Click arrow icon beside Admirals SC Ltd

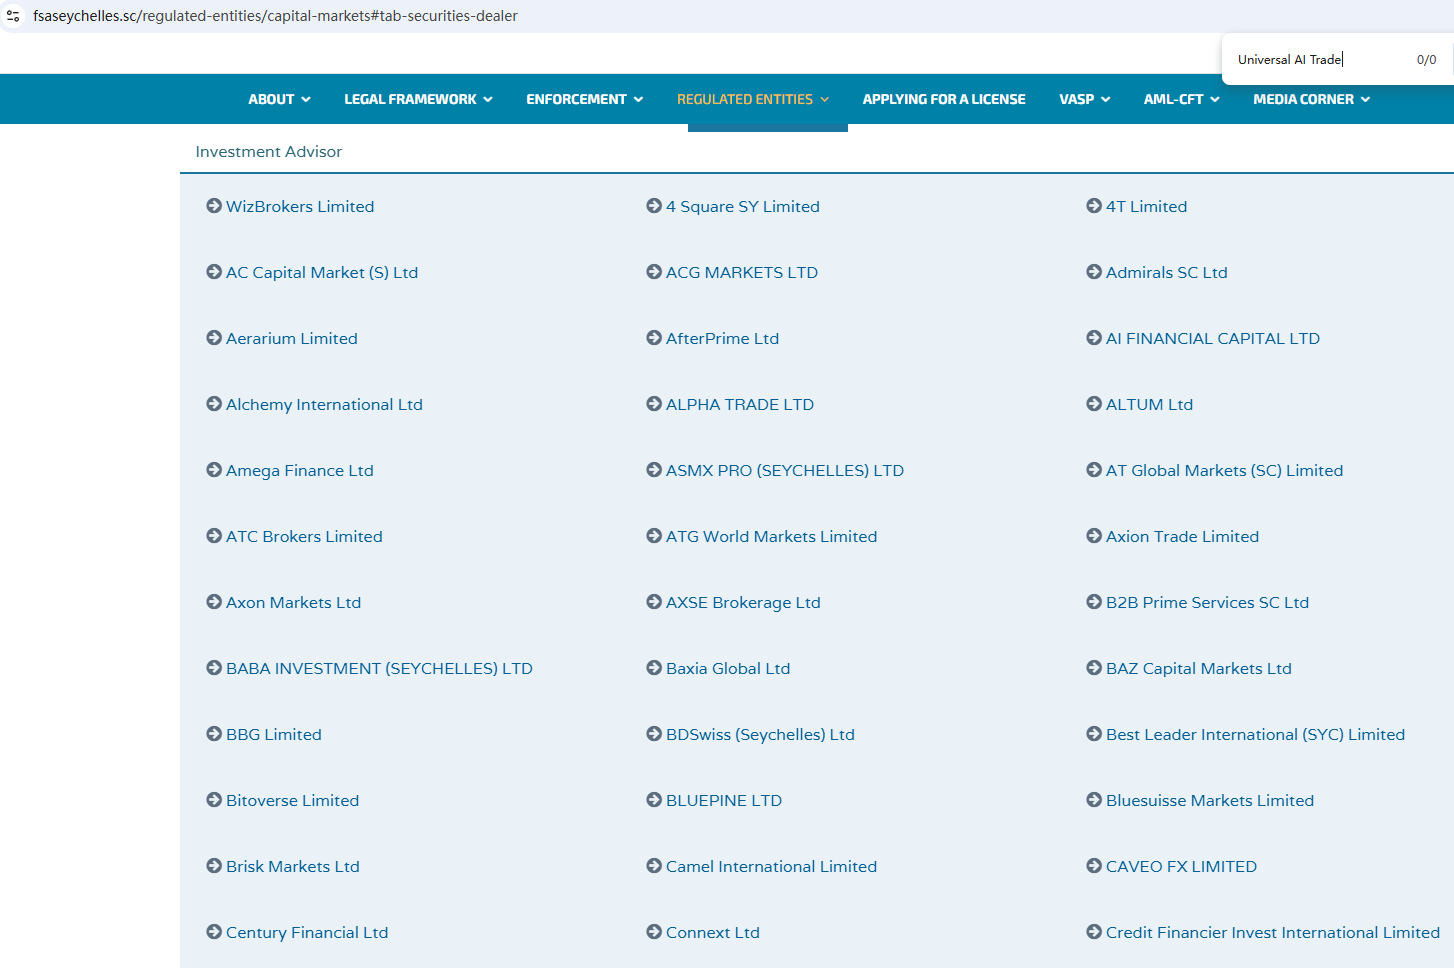pyautogui.click(x=1094, y=272)
